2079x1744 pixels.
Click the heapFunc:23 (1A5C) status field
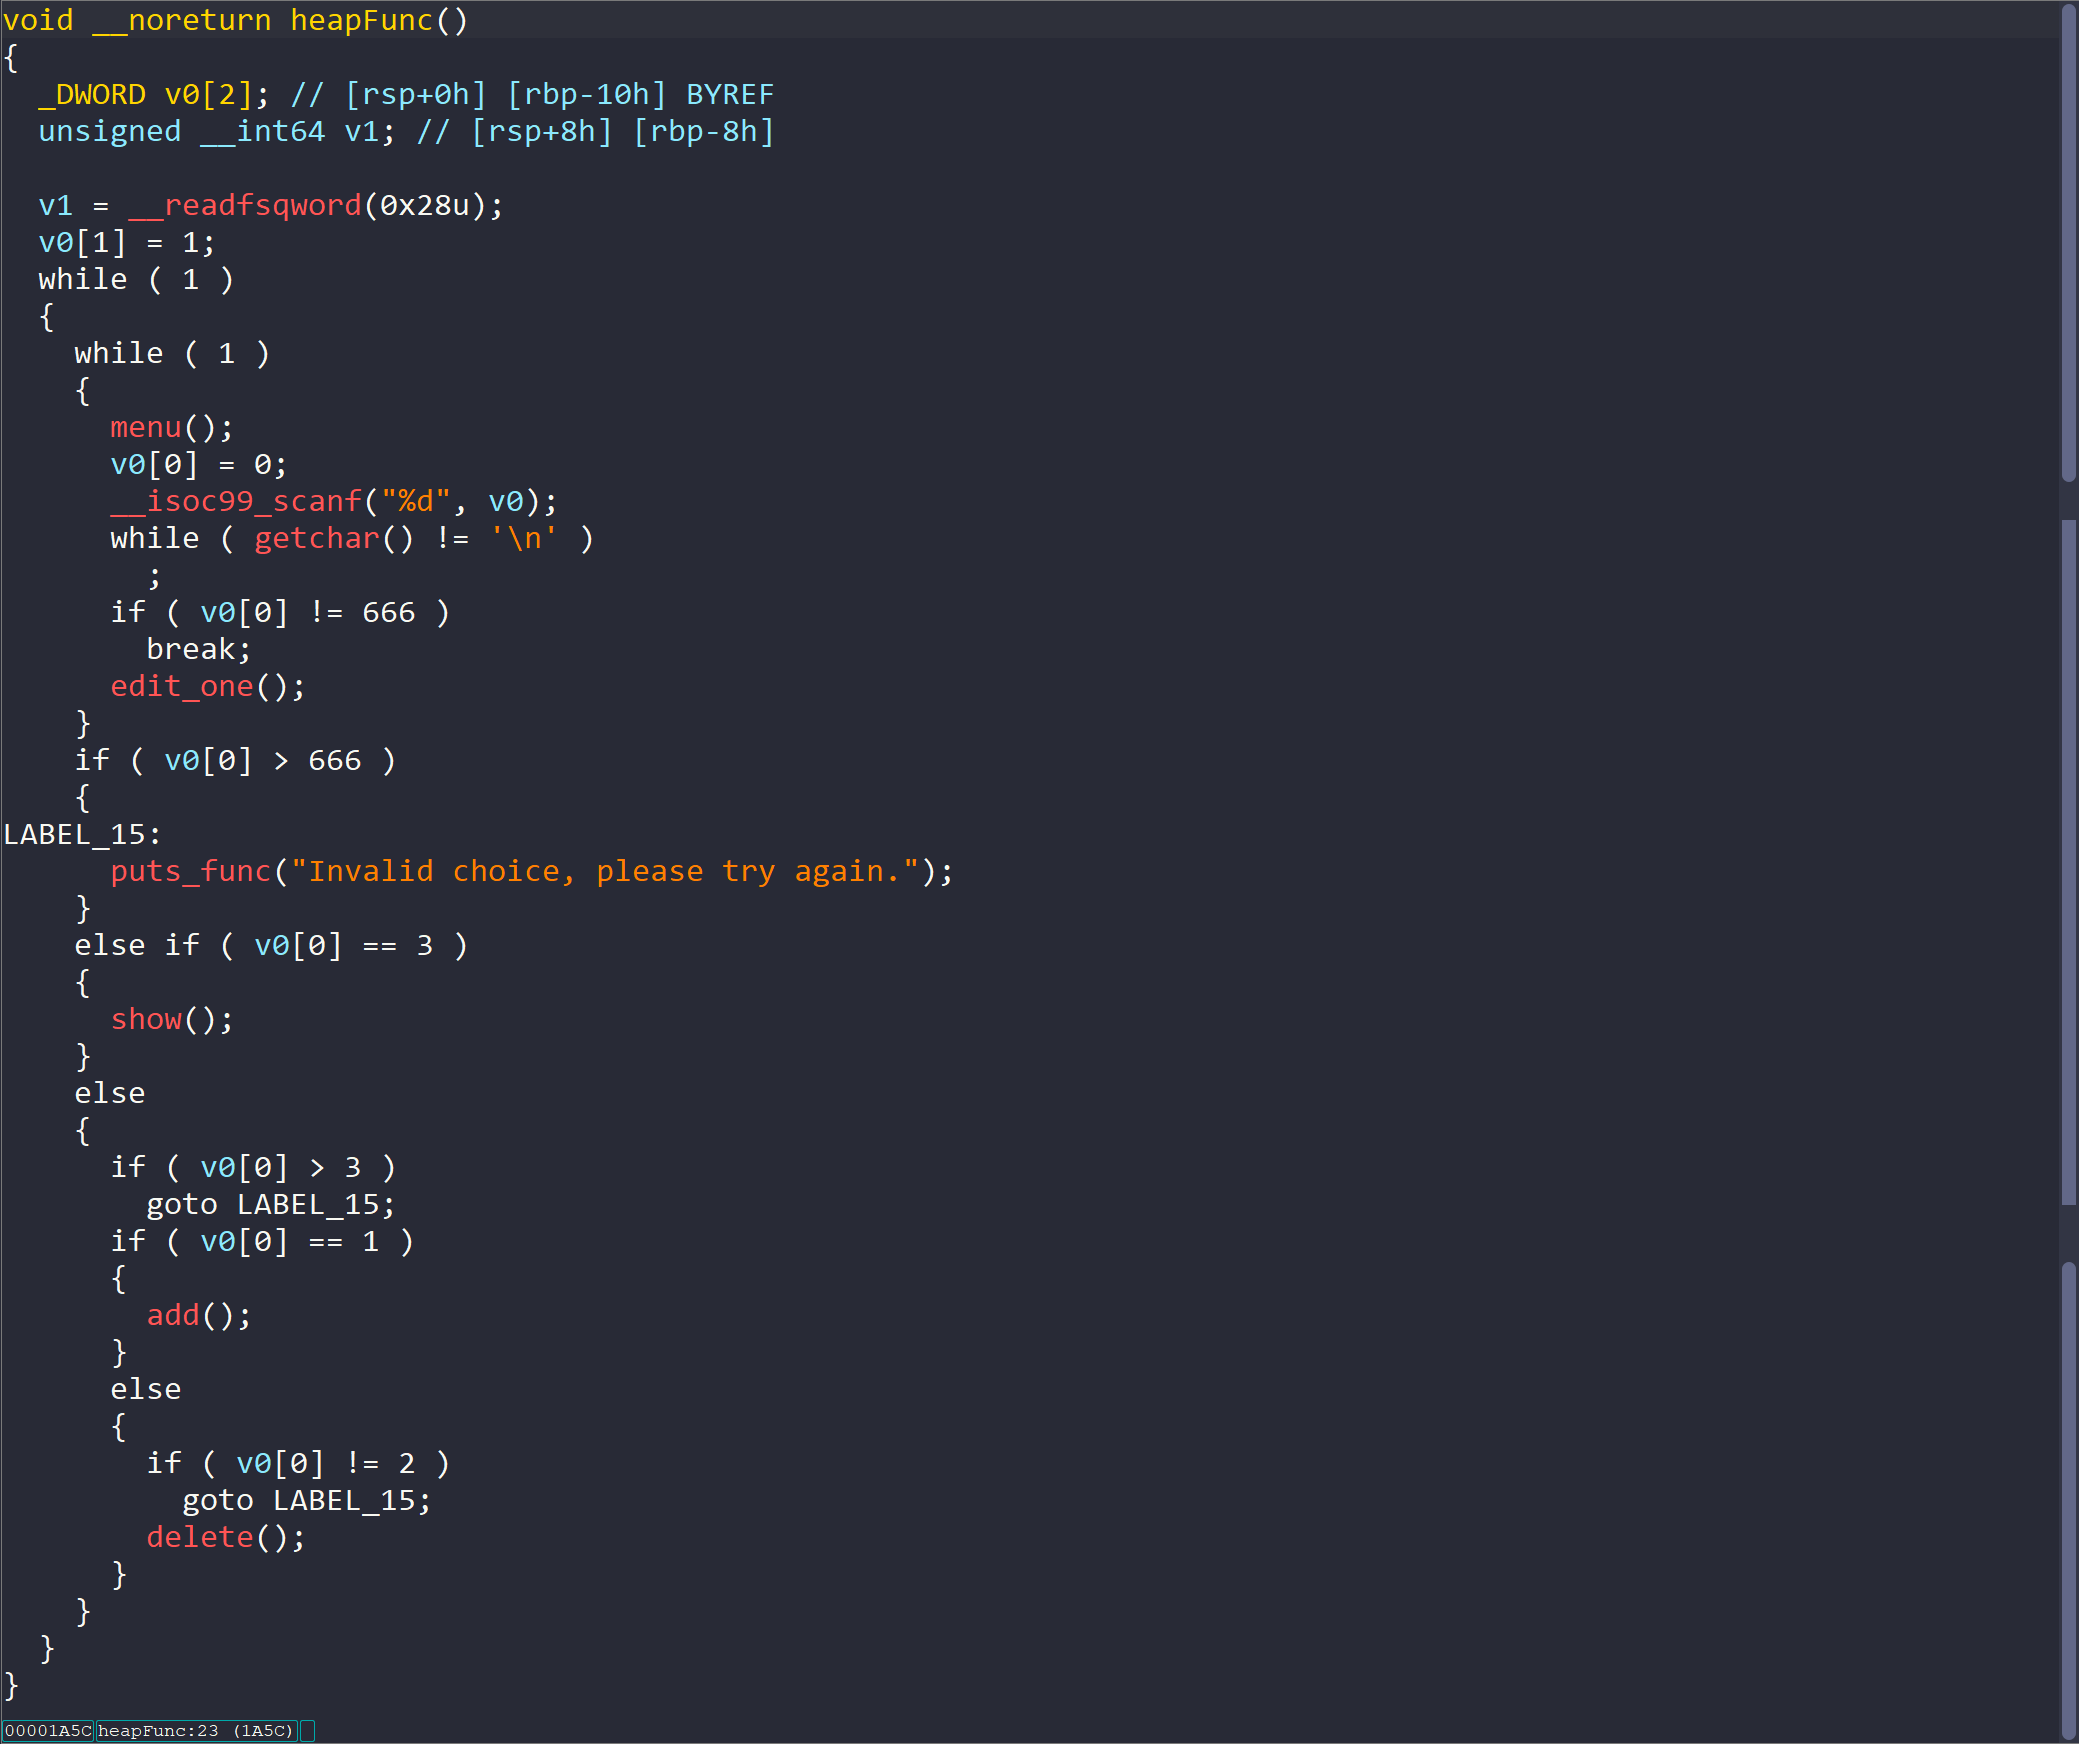point(195,1731)
